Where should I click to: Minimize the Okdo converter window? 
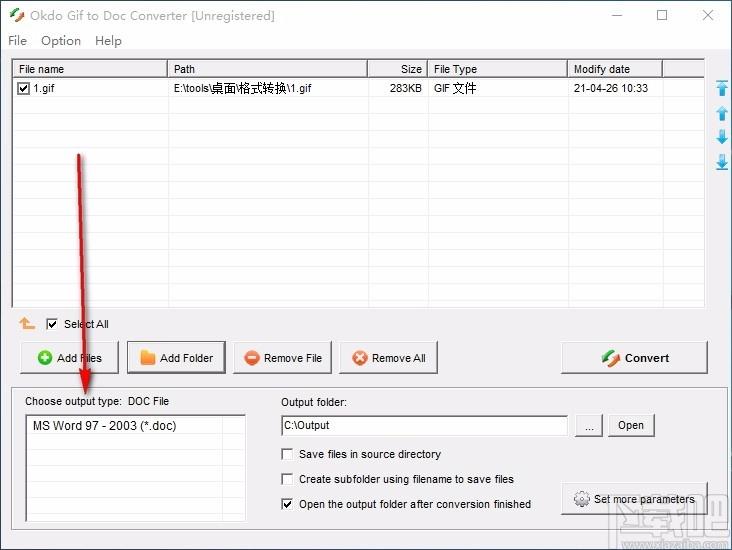[617, 15]
